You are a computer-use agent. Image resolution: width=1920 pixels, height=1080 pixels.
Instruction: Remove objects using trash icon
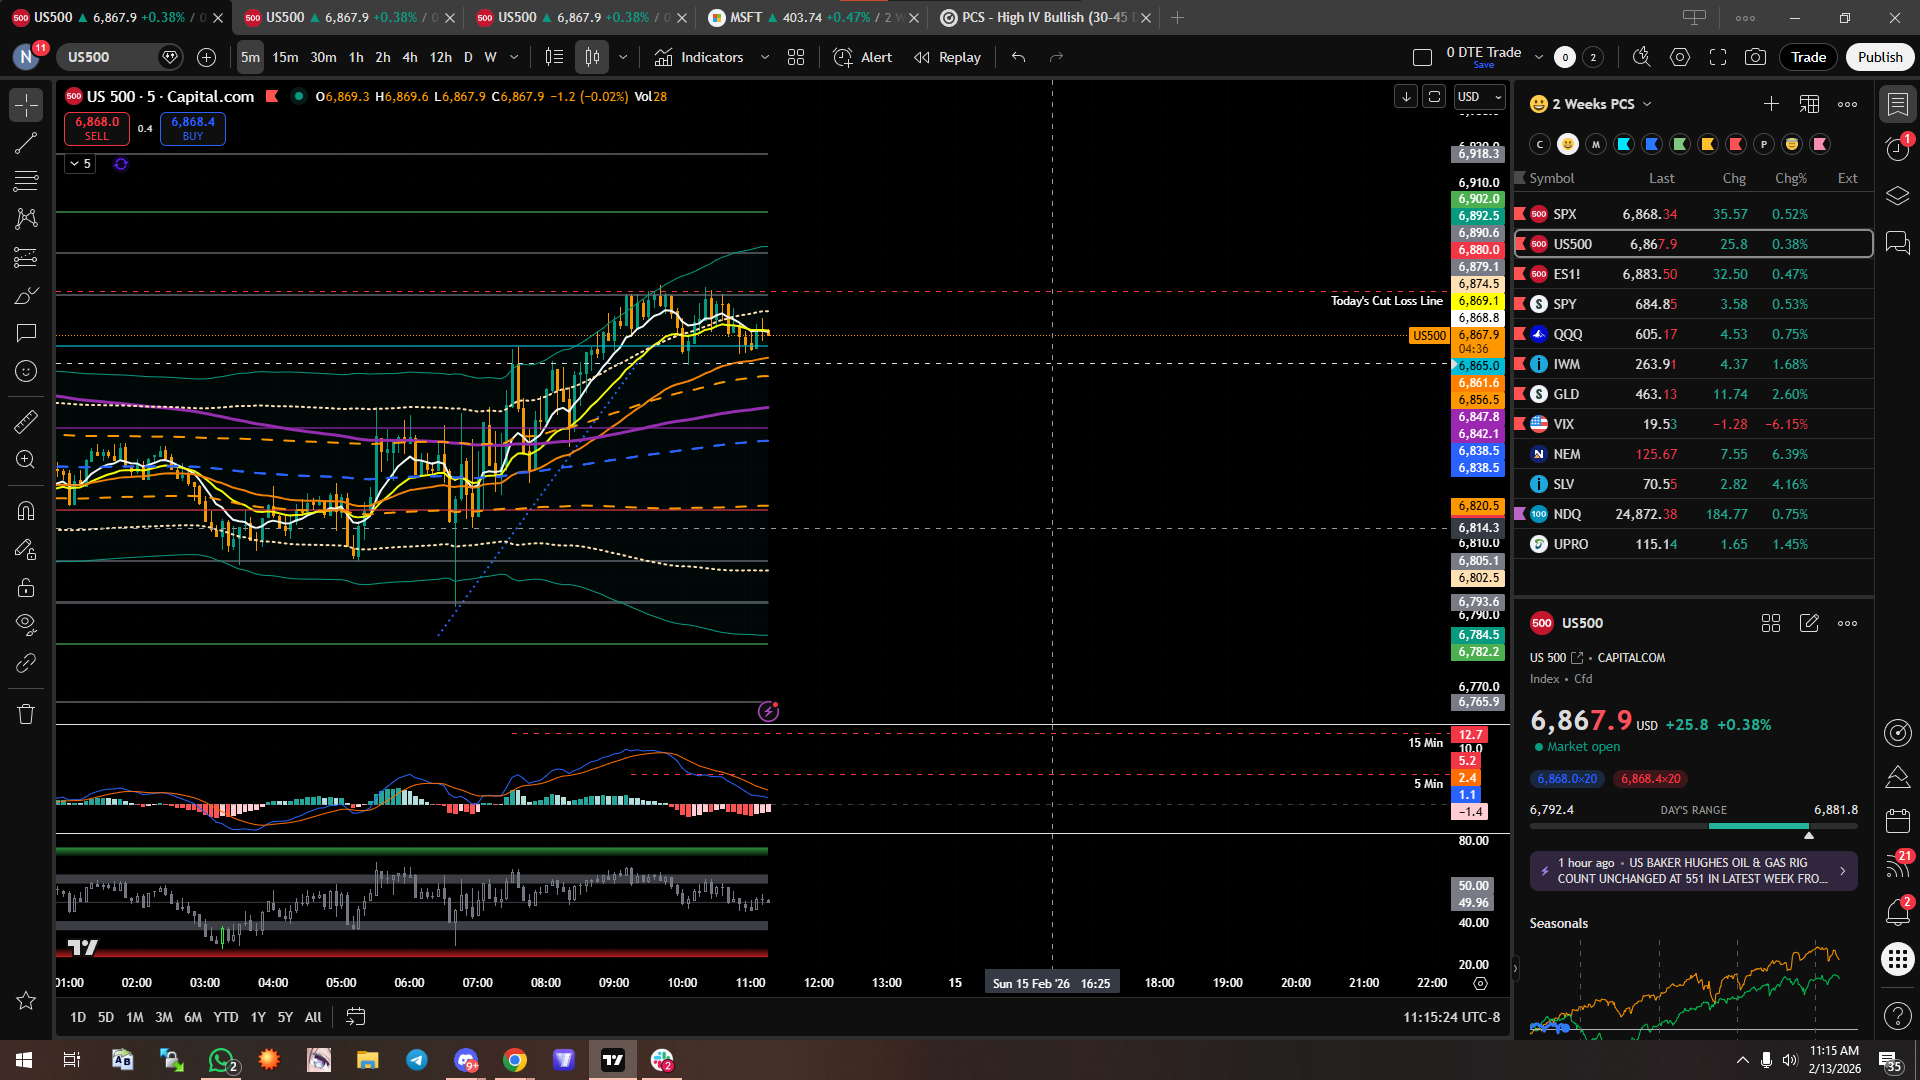coord(26,714)
